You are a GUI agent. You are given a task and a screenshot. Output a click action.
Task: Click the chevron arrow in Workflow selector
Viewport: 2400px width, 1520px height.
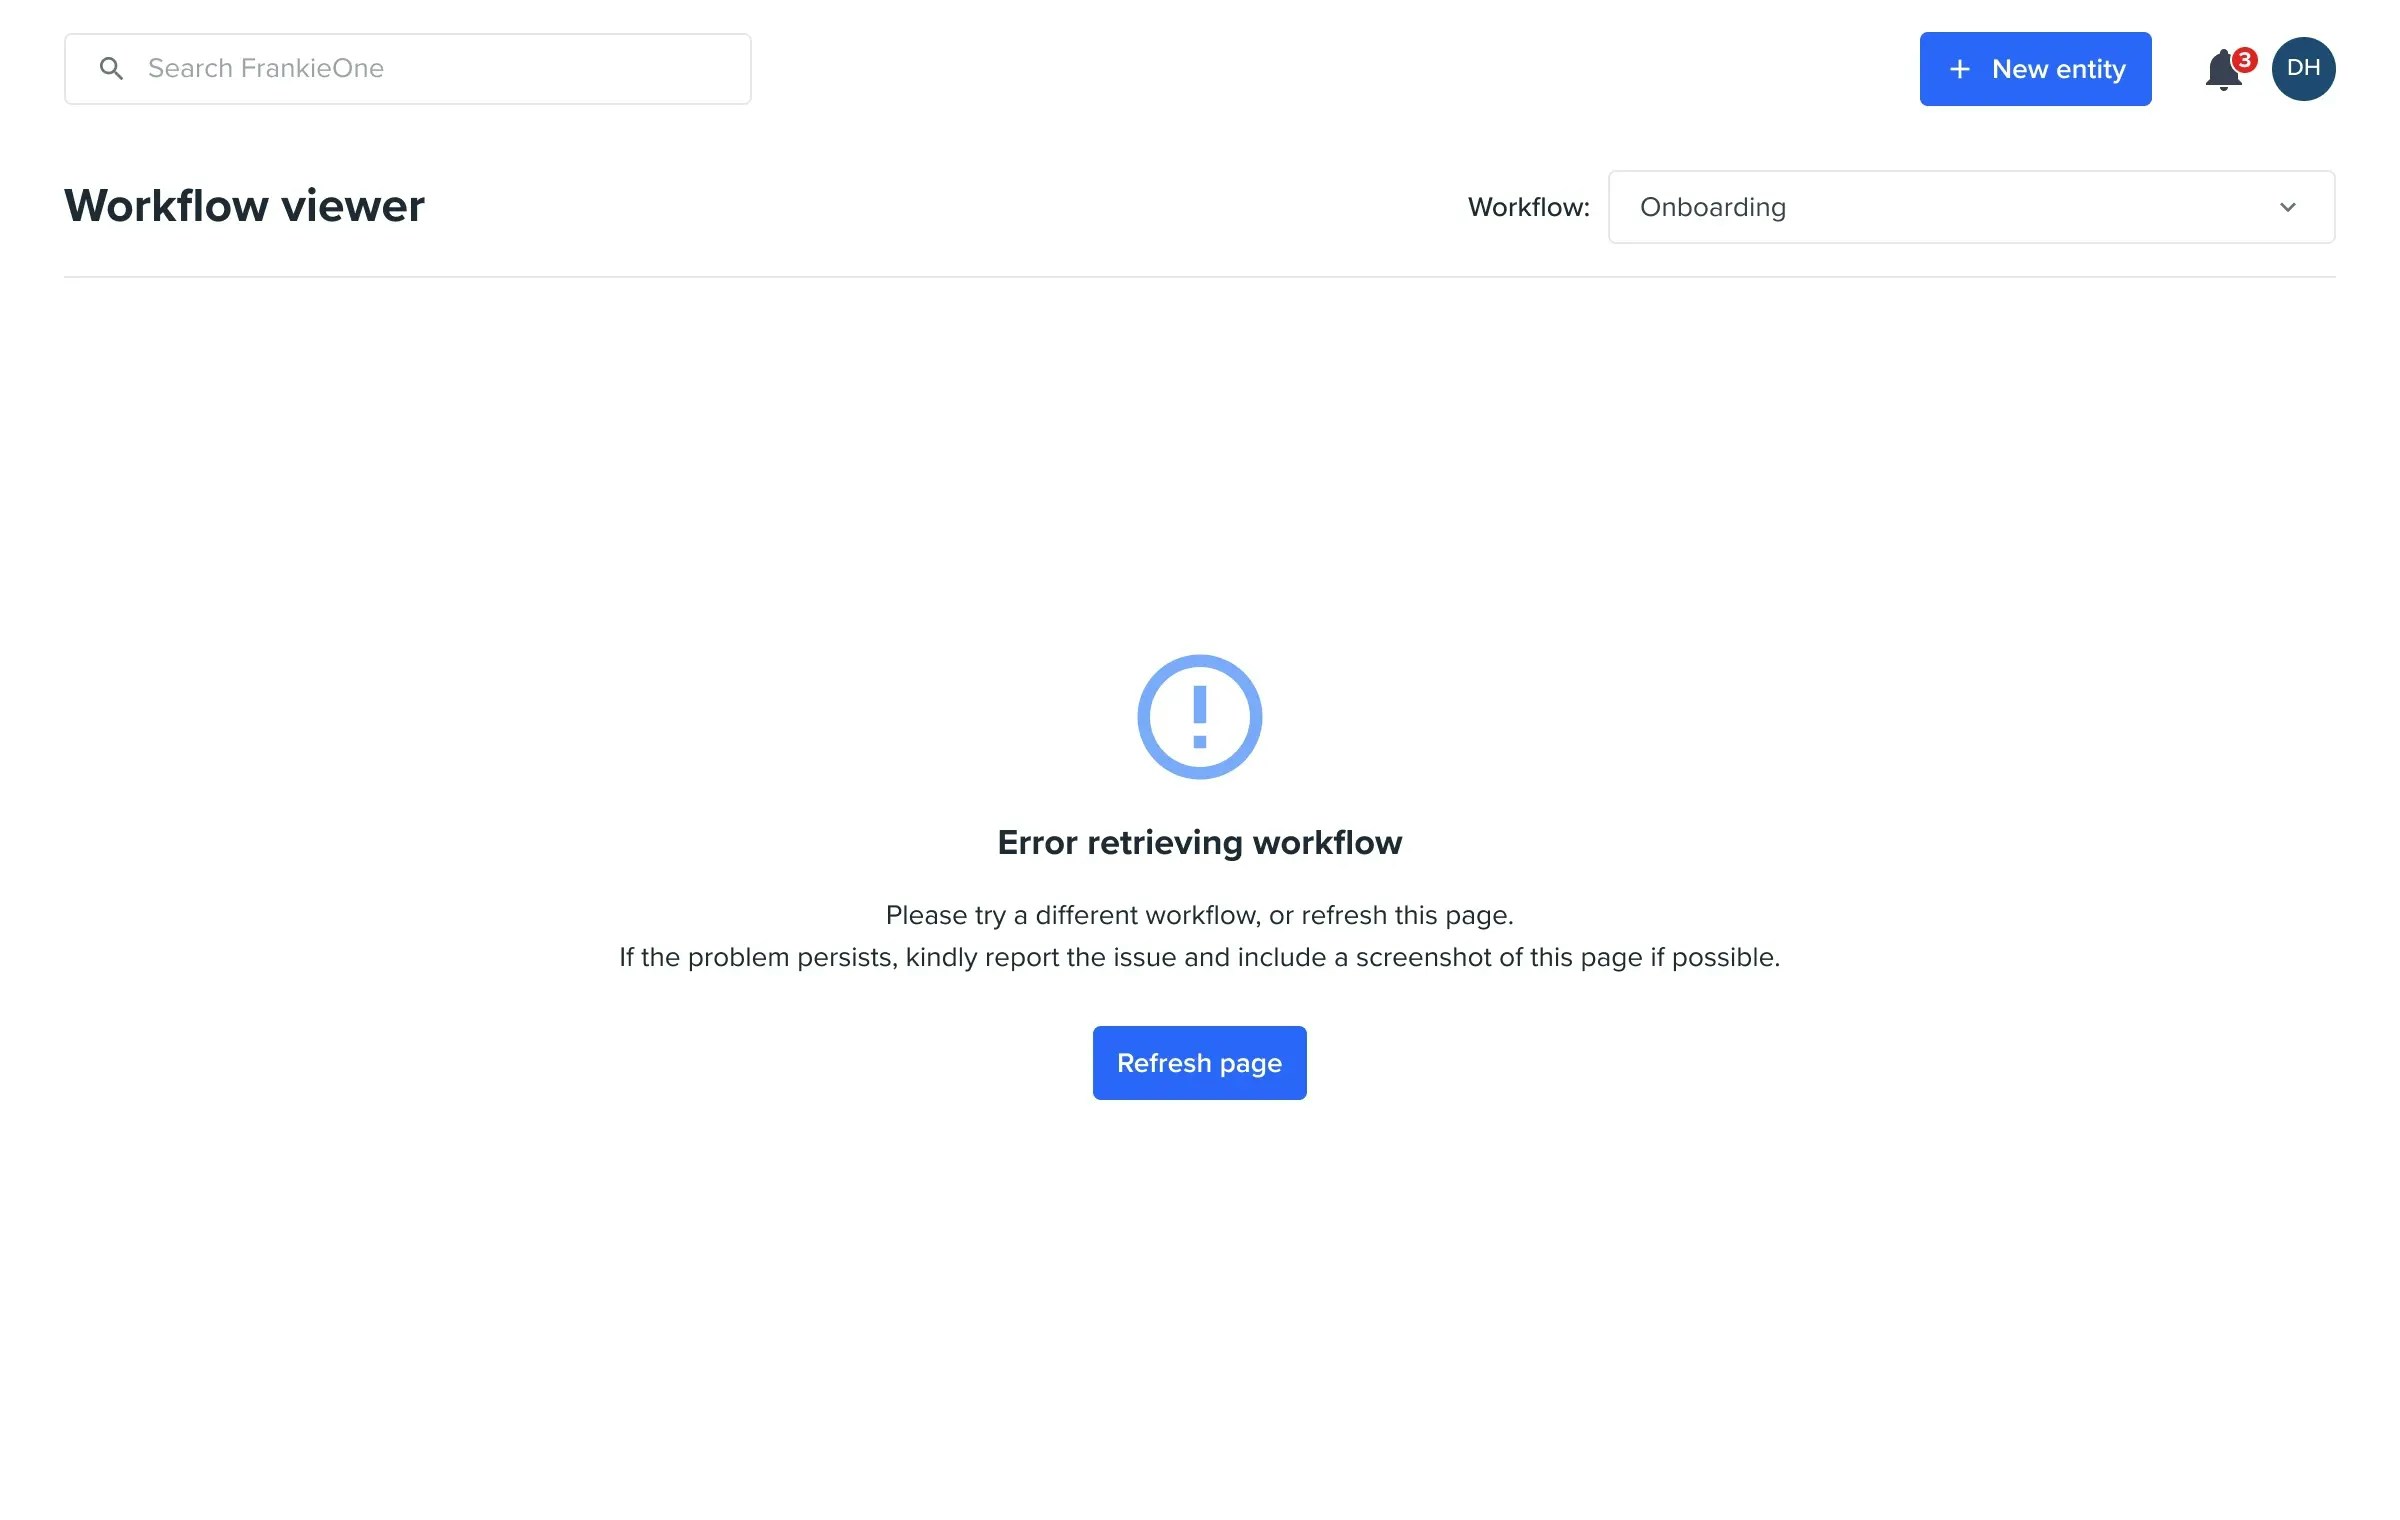[2287, 207]
